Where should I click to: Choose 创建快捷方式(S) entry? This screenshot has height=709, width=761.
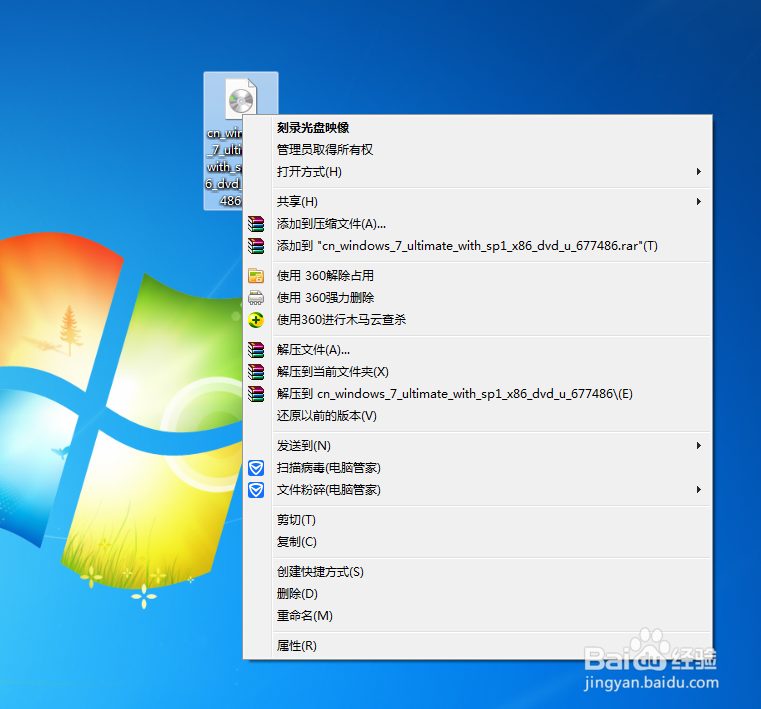(x=477, y=572)
